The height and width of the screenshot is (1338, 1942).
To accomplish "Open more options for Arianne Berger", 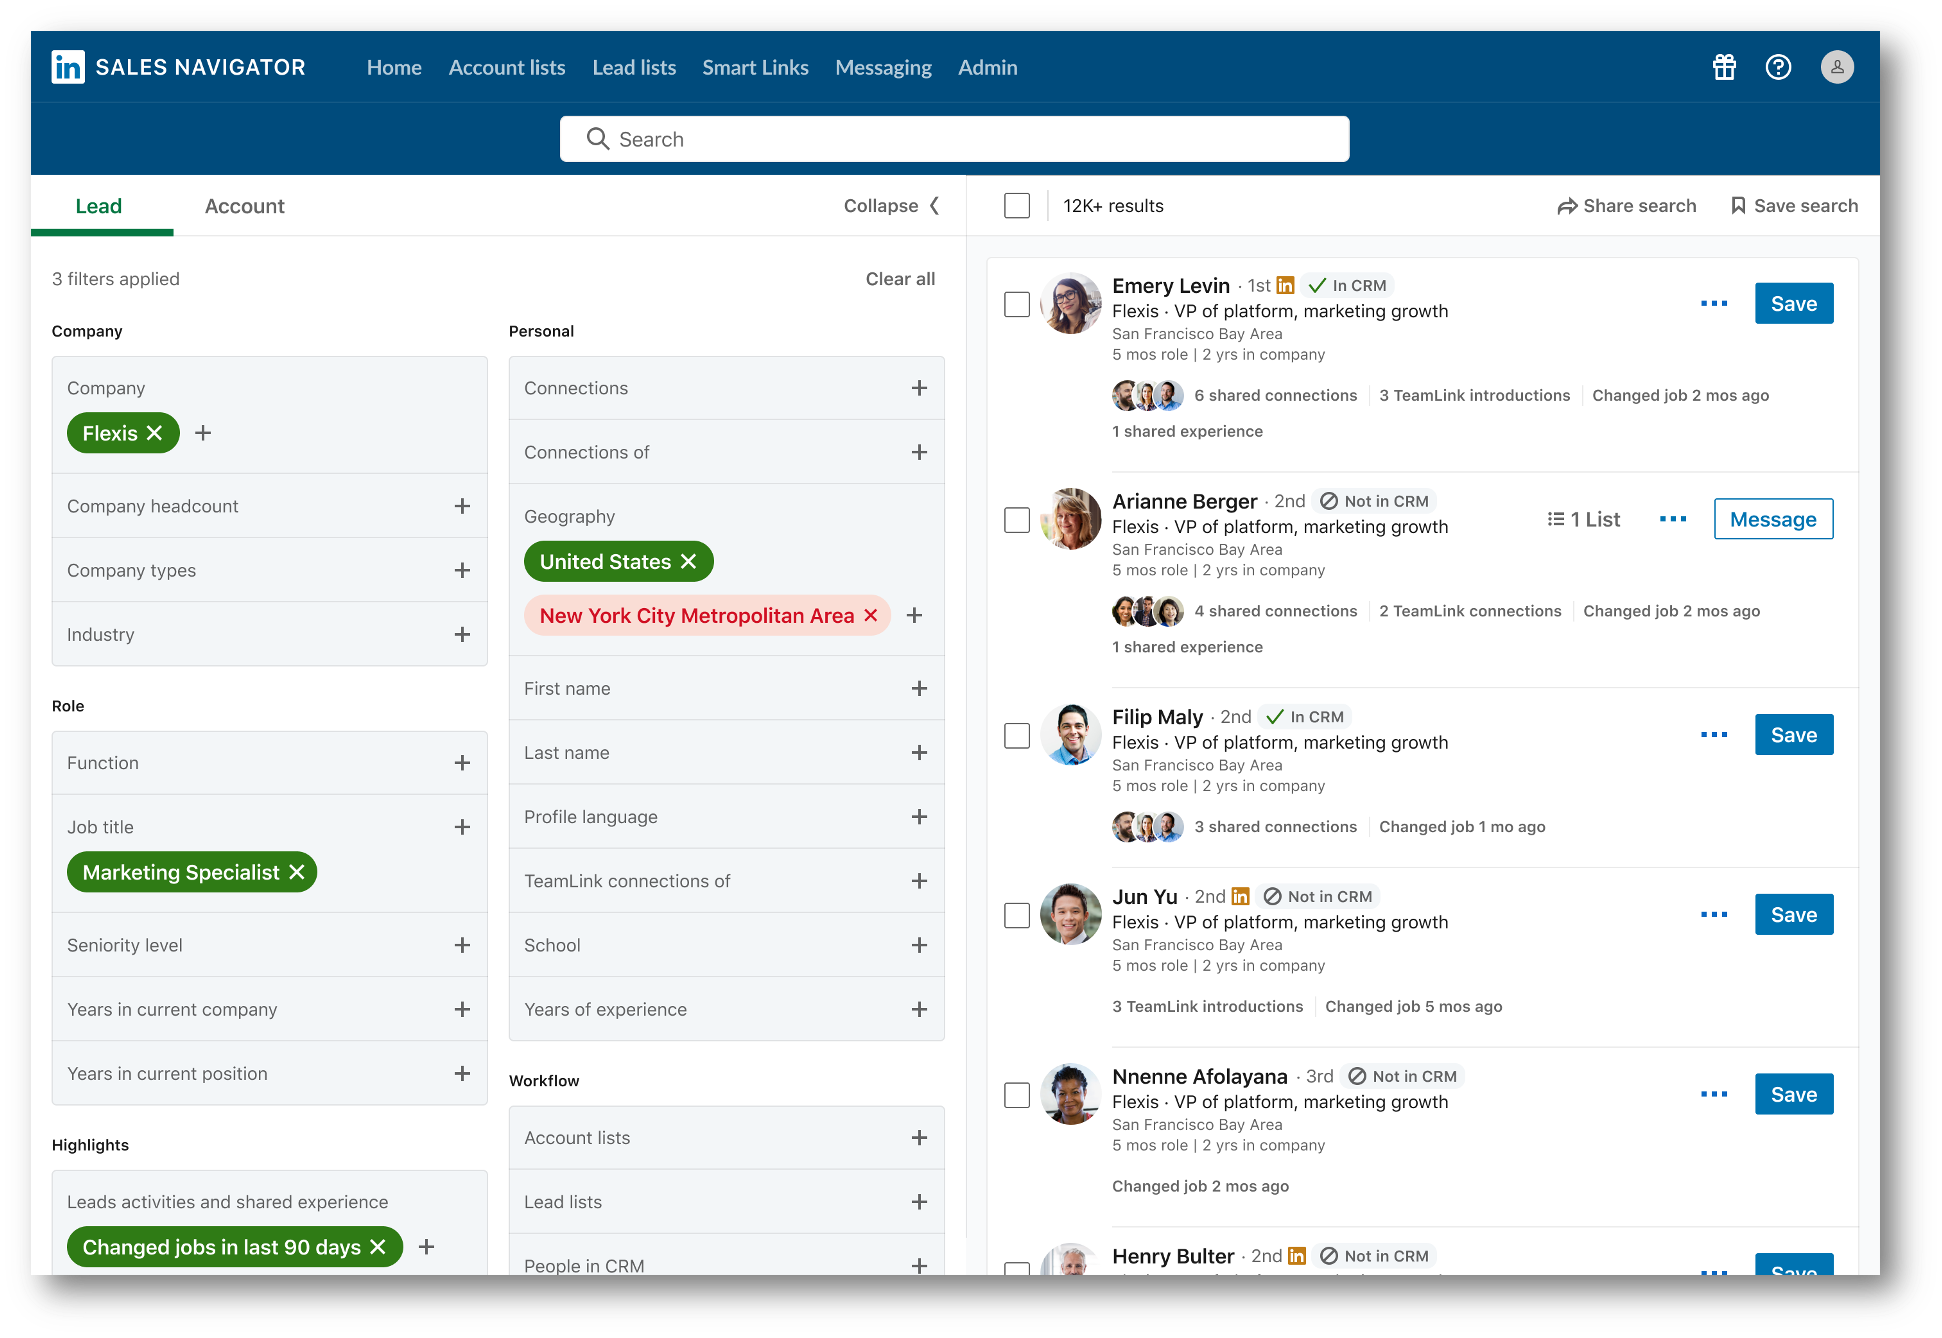I will point(1673,519).
